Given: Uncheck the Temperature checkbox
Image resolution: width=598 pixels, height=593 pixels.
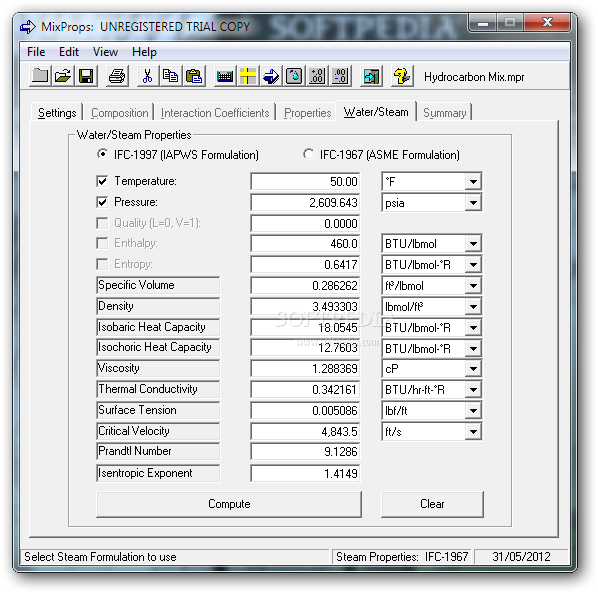Looking at the screenshot, I should [x=102, y=181].
